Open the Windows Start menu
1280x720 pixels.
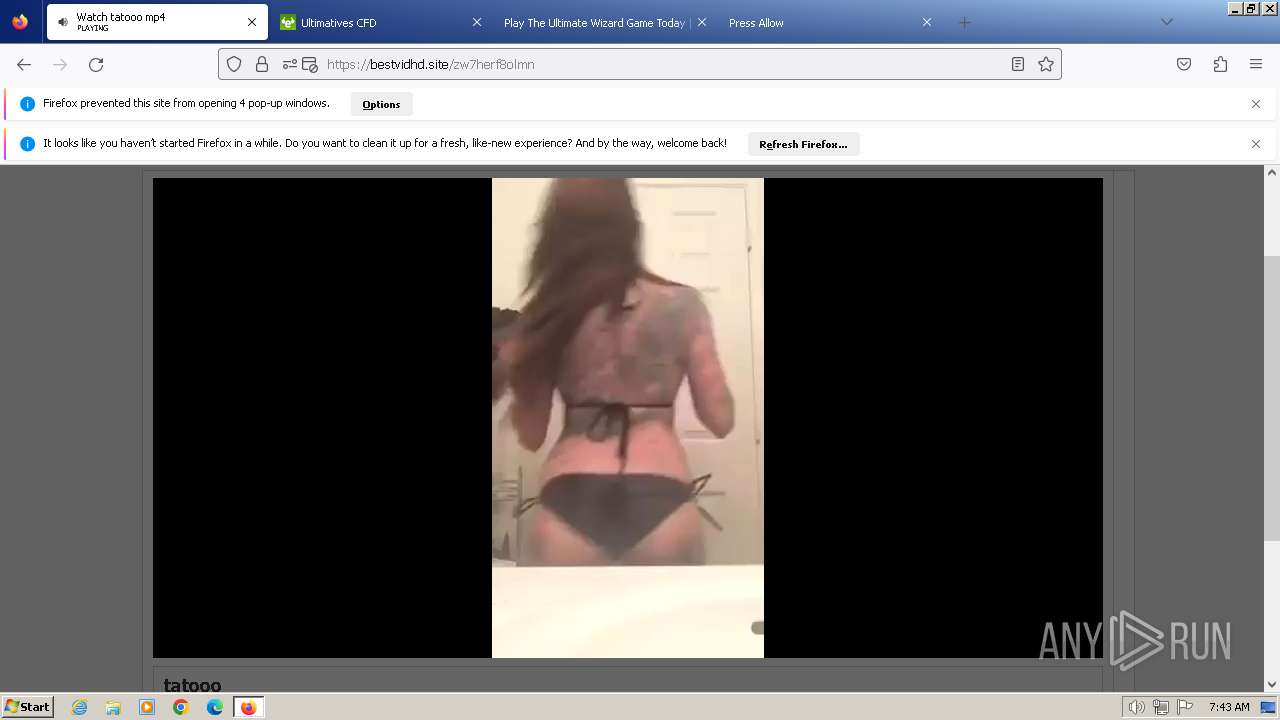(x=27, y=706)
